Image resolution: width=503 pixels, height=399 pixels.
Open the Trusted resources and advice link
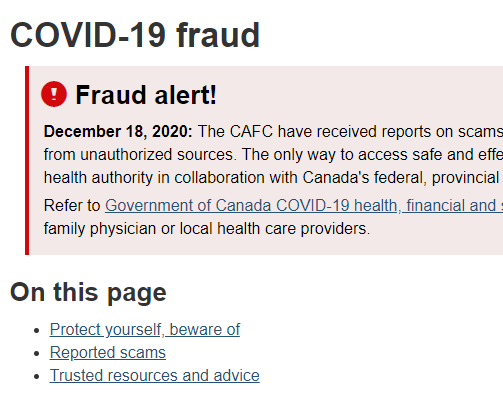155,376
